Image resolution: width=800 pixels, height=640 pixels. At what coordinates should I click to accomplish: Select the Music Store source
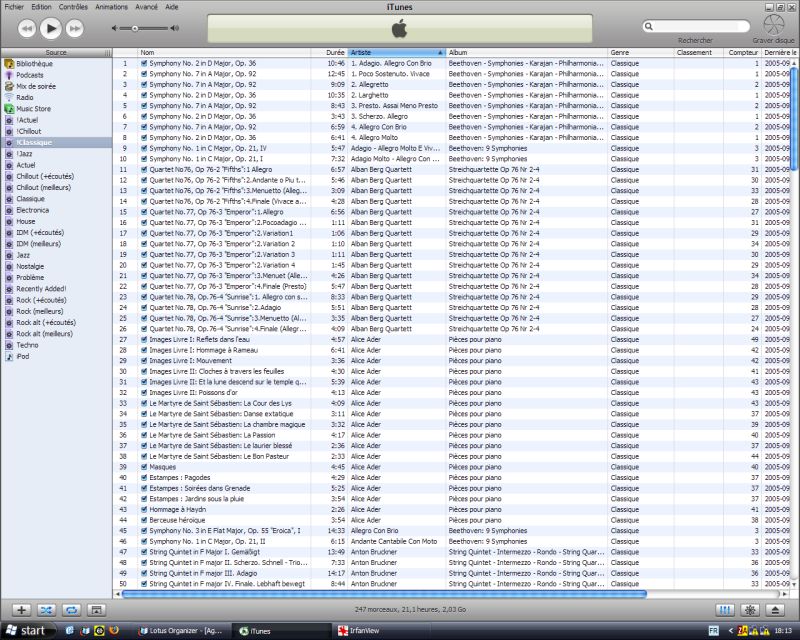pos(33,108)
